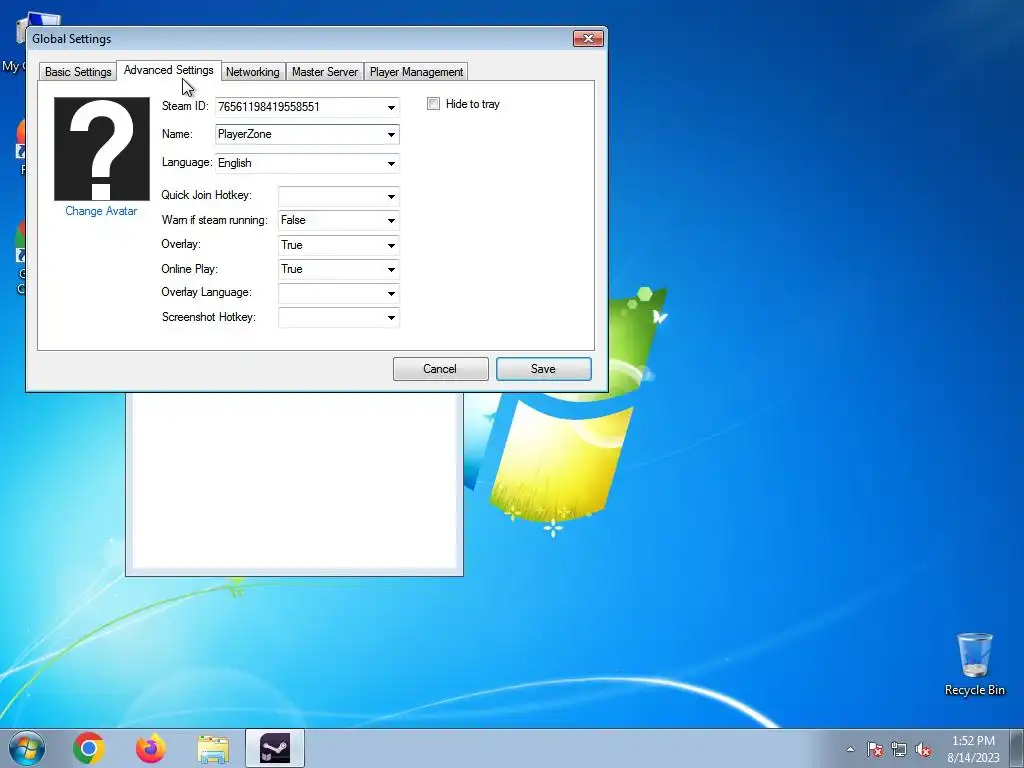Click the Steam app icon in the taskbar
Viewport: 1024px width, 768px height.
(275, 748)
